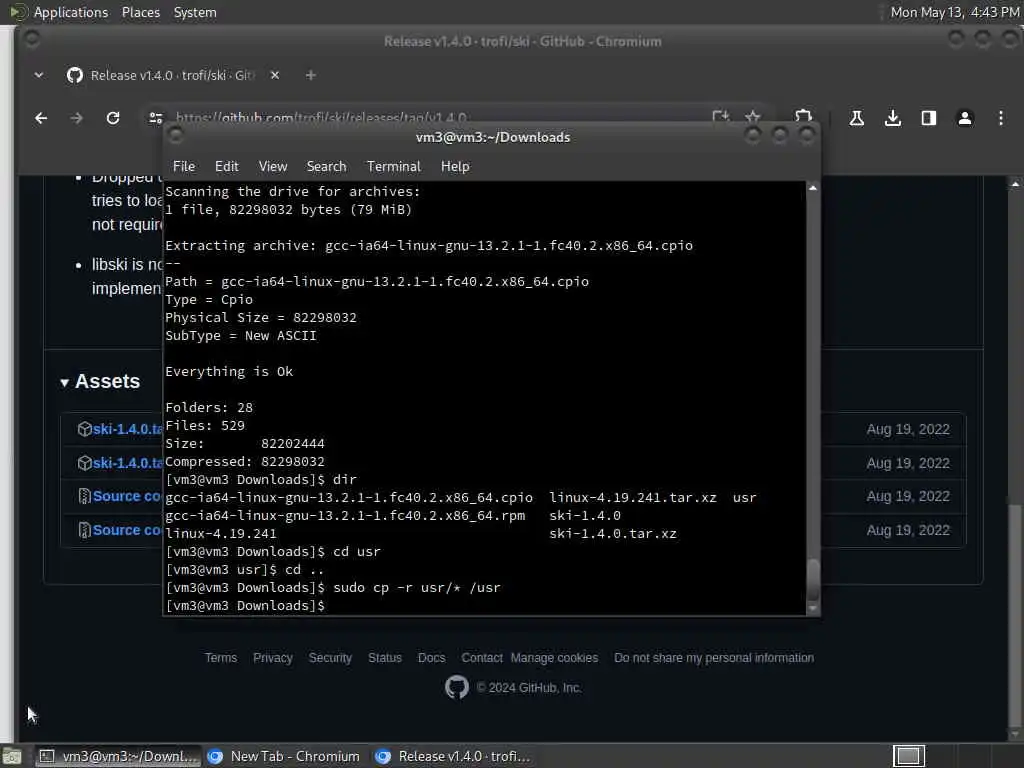Install page as app icon in address bar
The image size is (1024, 768).
(x=720, y=117)
